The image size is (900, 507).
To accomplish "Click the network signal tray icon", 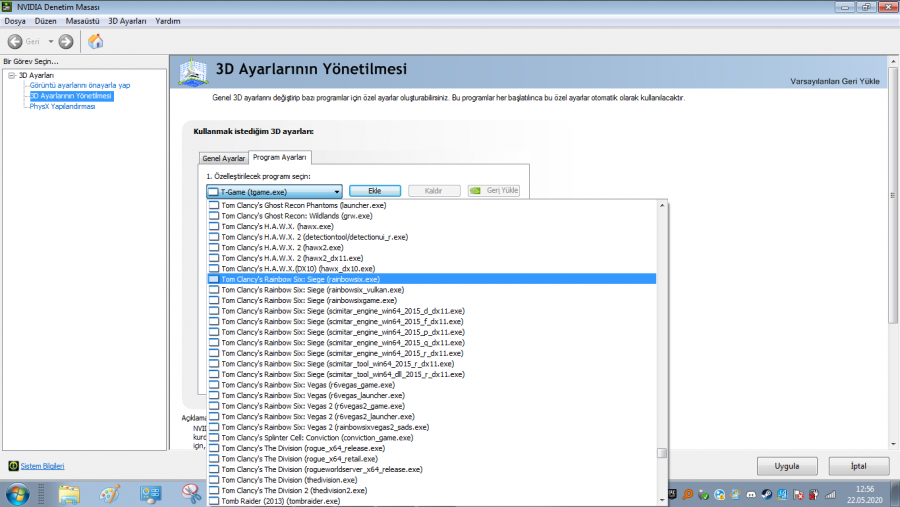I will 831,494.
